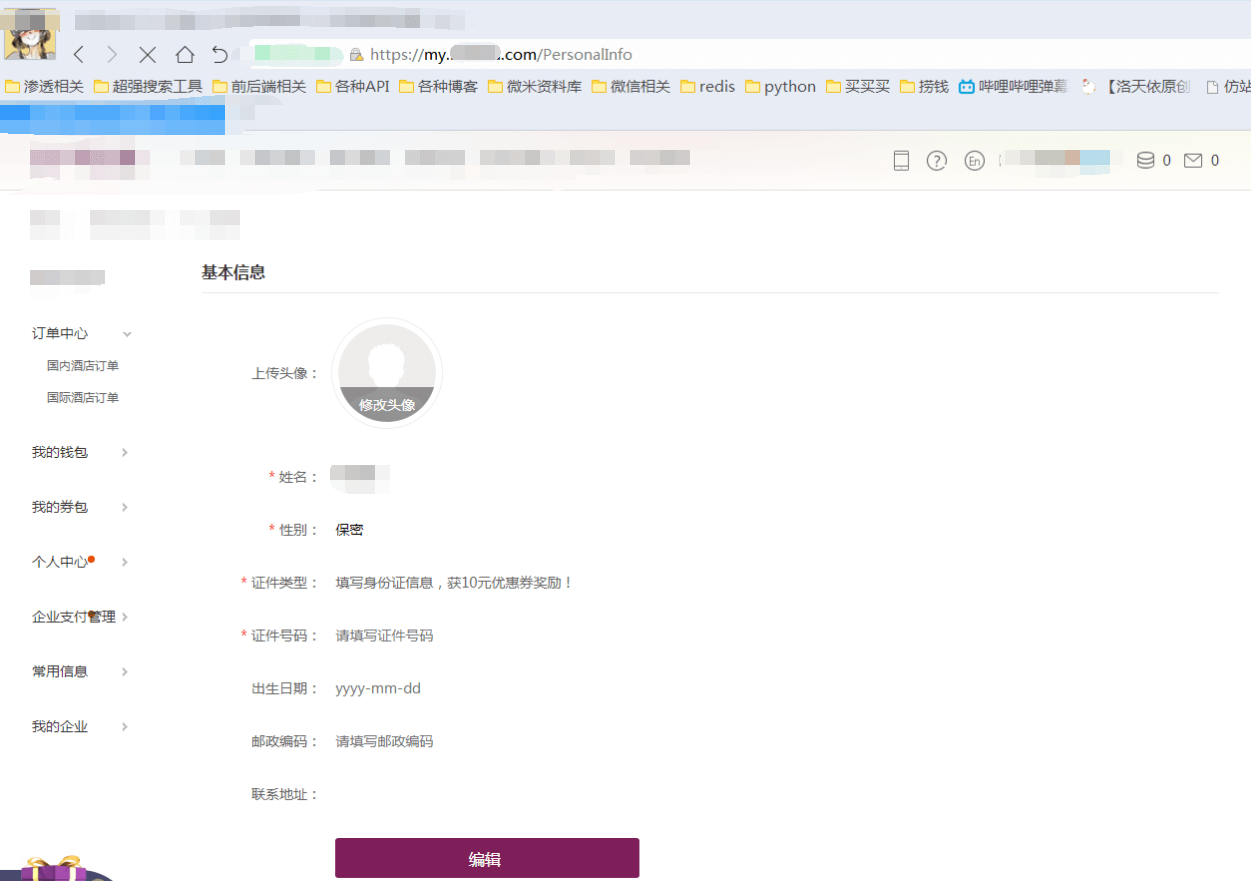1251x881 pixels.
Task: Click the undo/restore arrow icon in toolbar
Action: click(220, 54)
